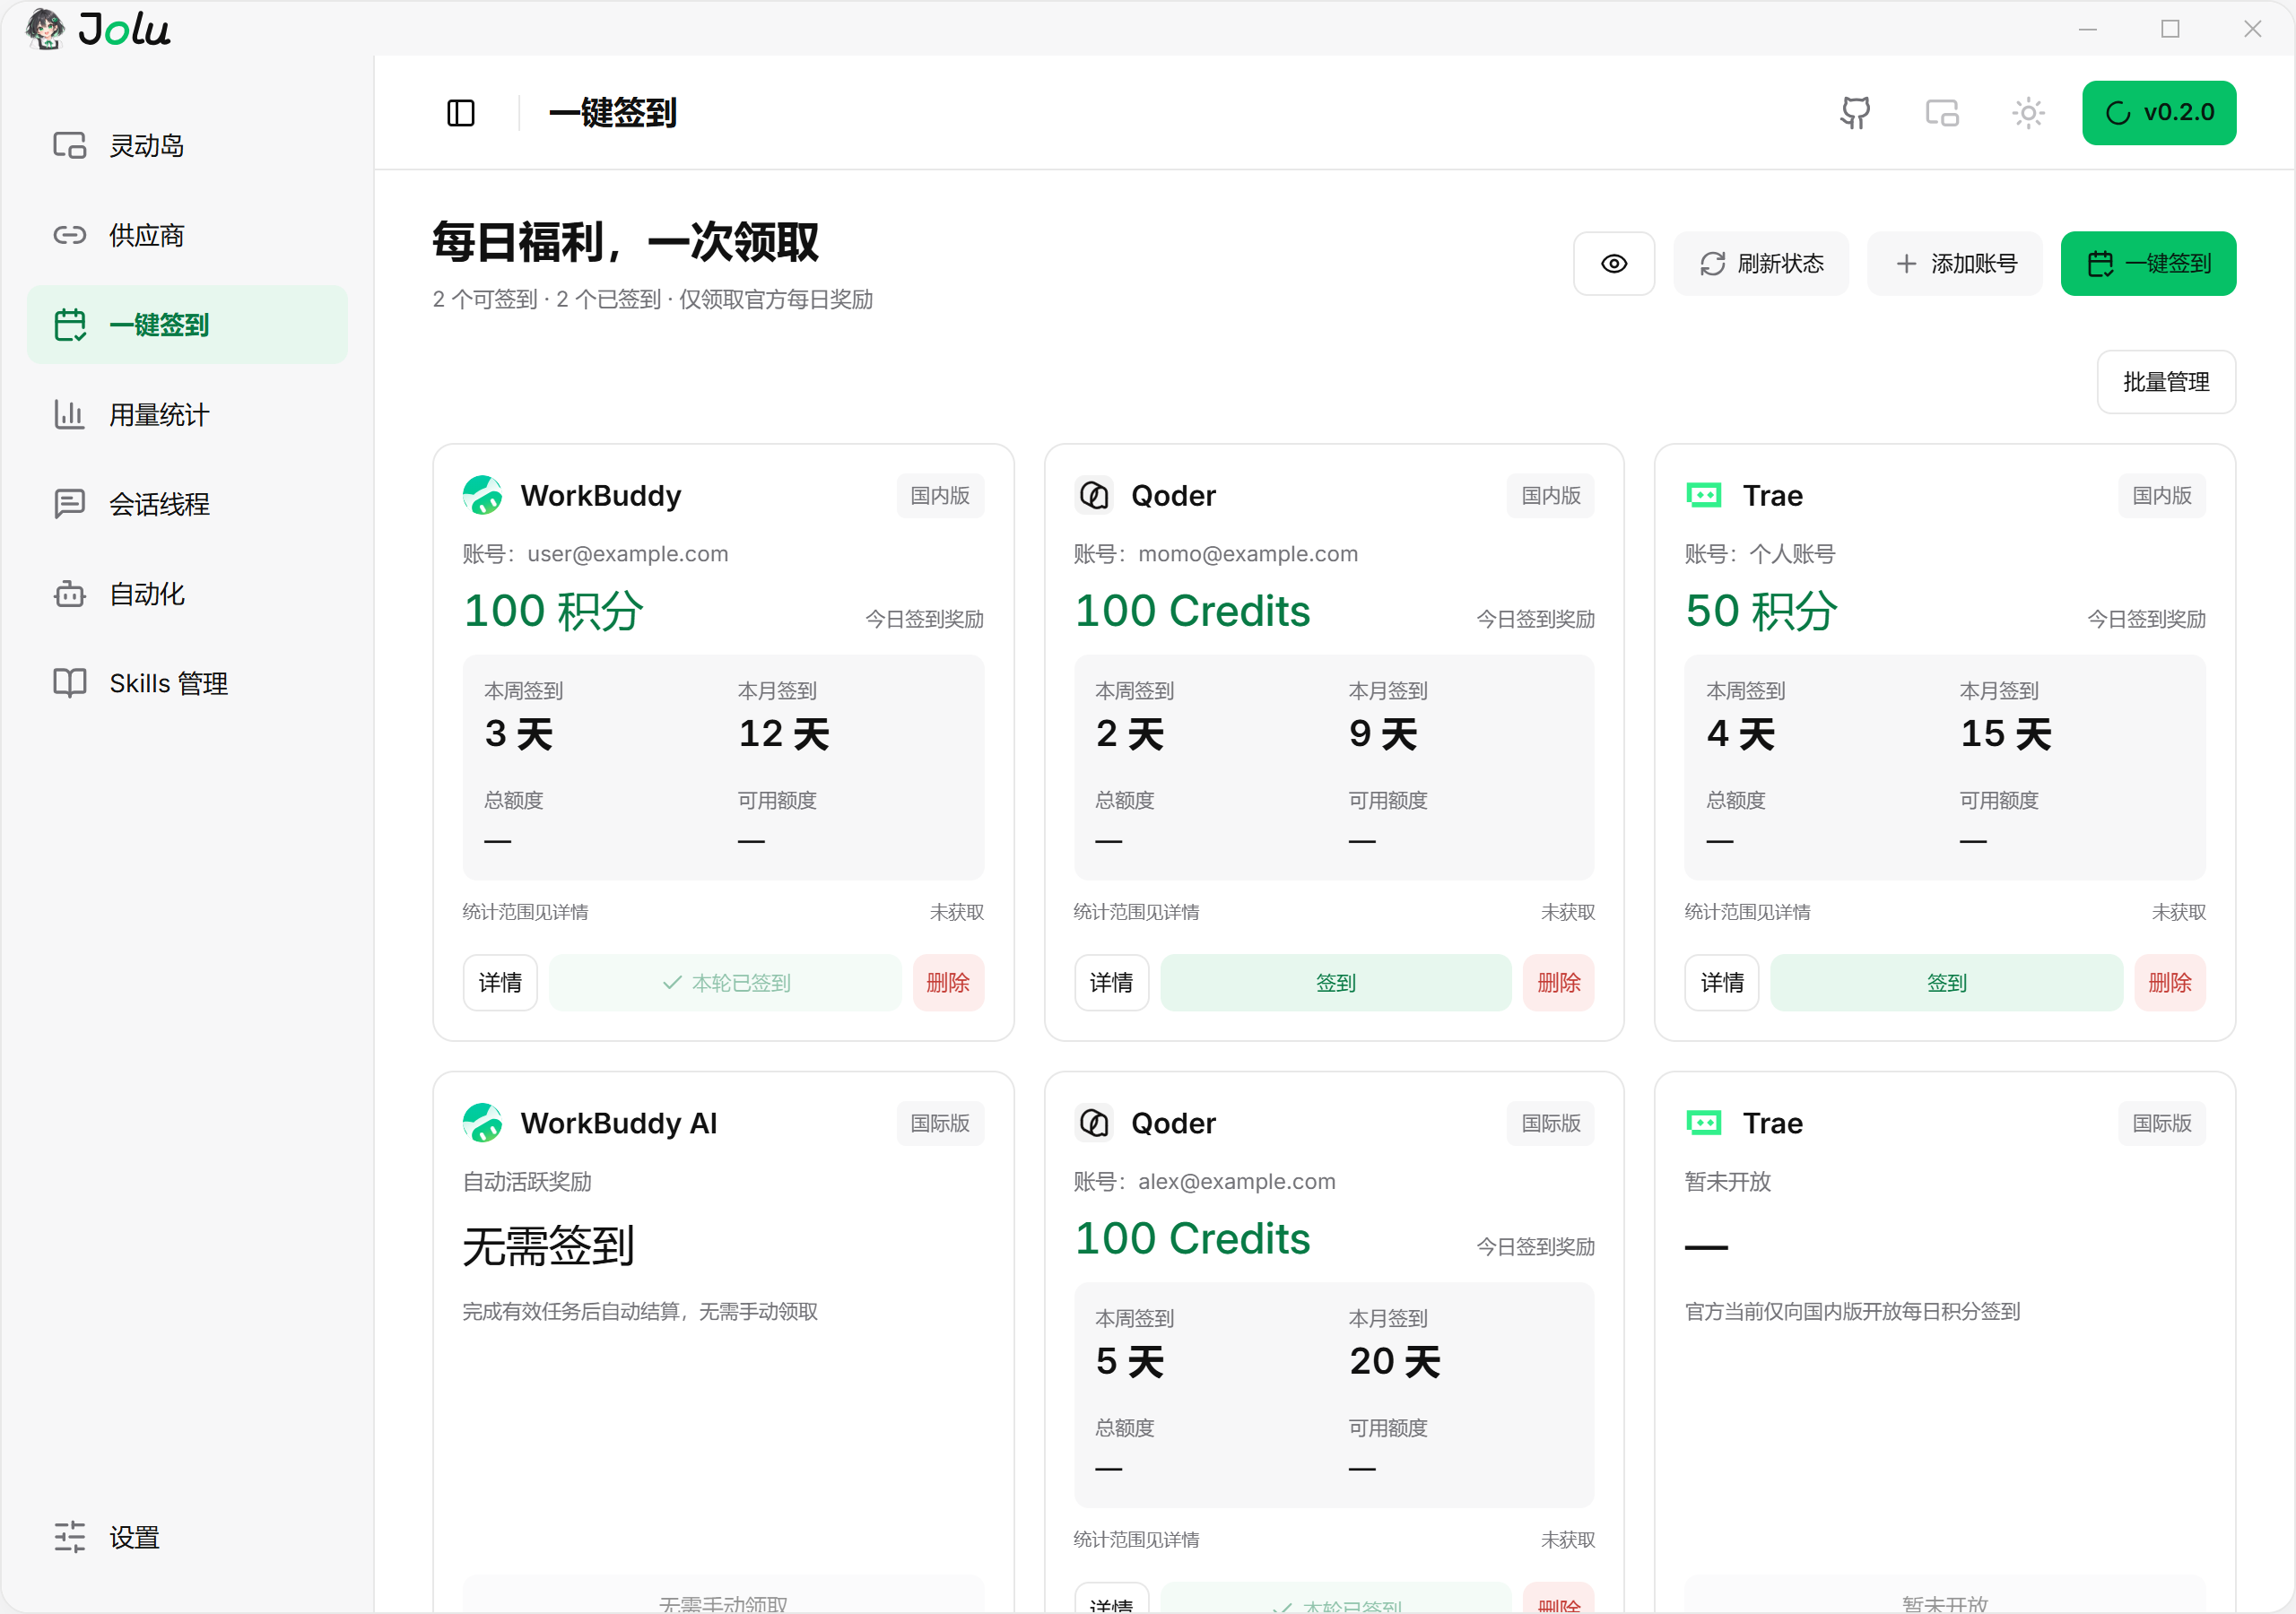
Task: Open 自动化 in the sidebar
Action: (x=187, y=594)
